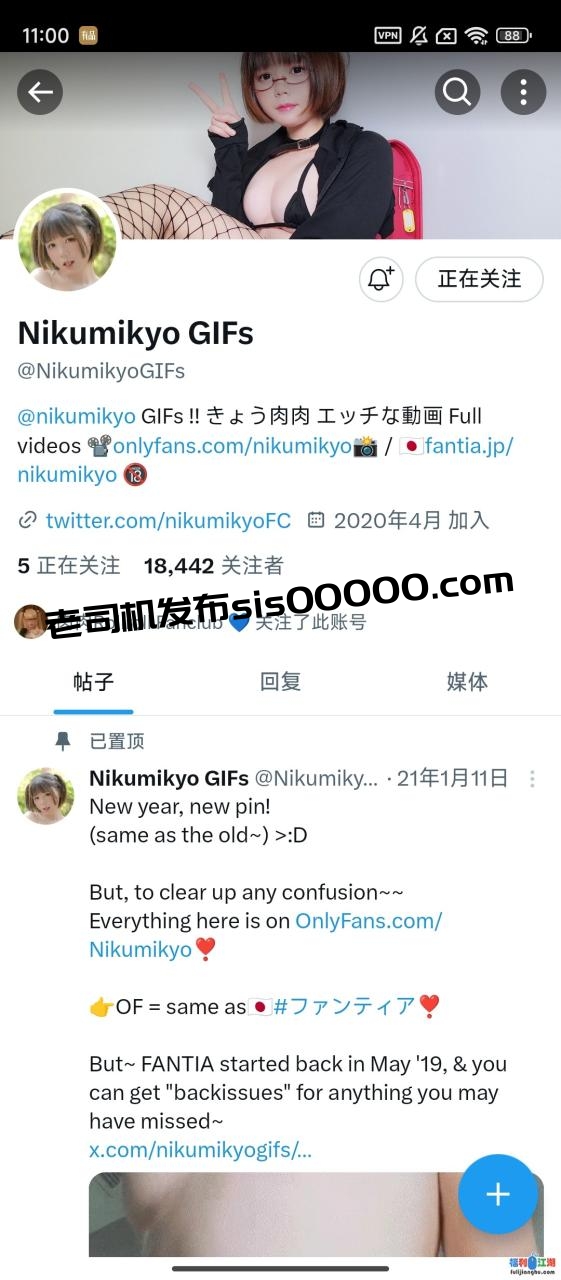Viewport: 561px width, 1280px height.
Task: Open the round profile avatar picture
Action: point(68,240)
